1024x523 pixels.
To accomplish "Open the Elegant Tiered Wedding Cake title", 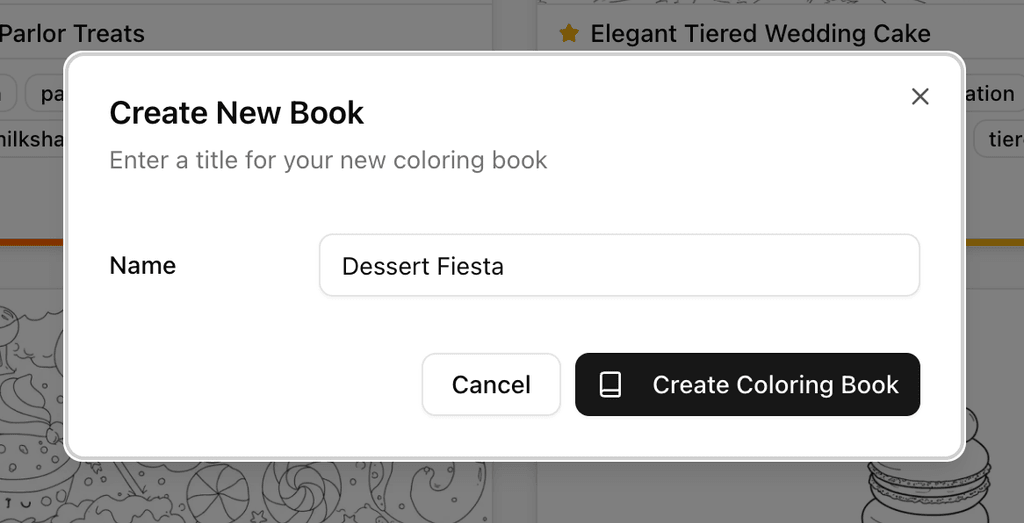I will coord(760,34).
